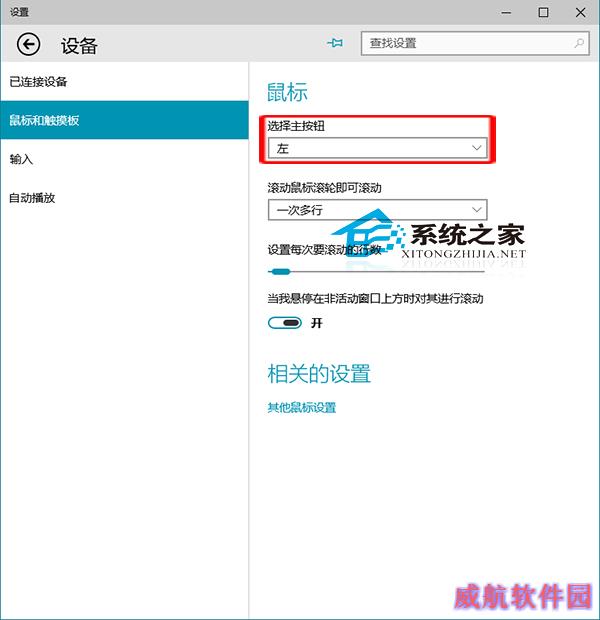Open the 自动播放 section
This screenshot has height=620, width=600.
click(124, 198)
